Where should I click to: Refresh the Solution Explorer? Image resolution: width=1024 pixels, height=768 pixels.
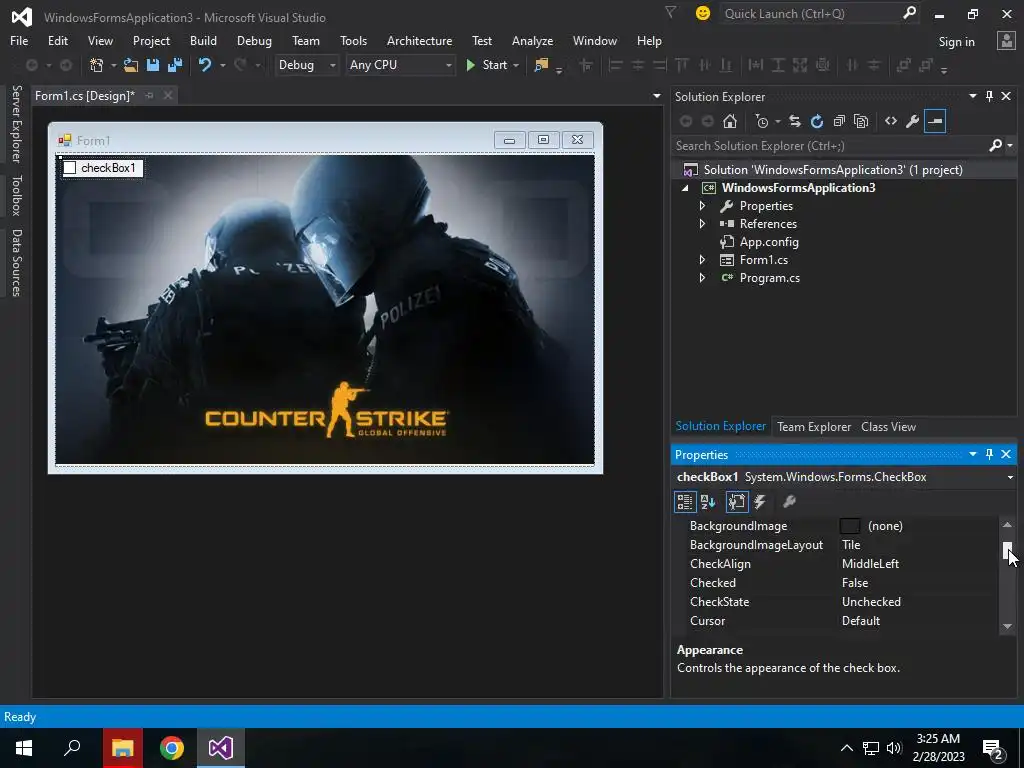[x=817, y=121]
